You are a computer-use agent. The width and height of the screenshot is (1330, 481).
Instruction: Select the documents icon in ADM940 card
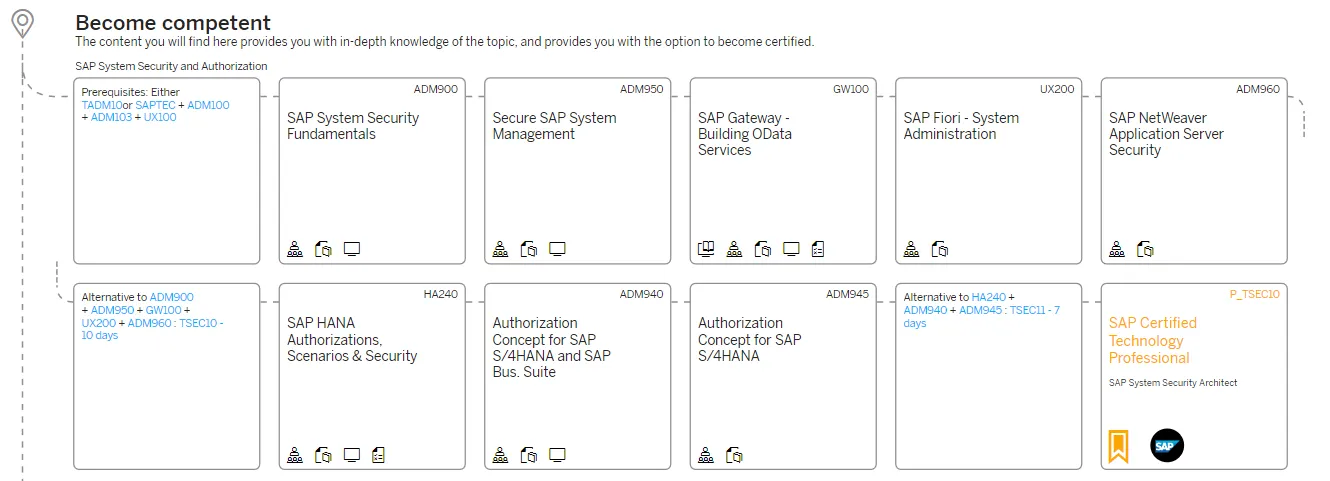pos(529,455)
